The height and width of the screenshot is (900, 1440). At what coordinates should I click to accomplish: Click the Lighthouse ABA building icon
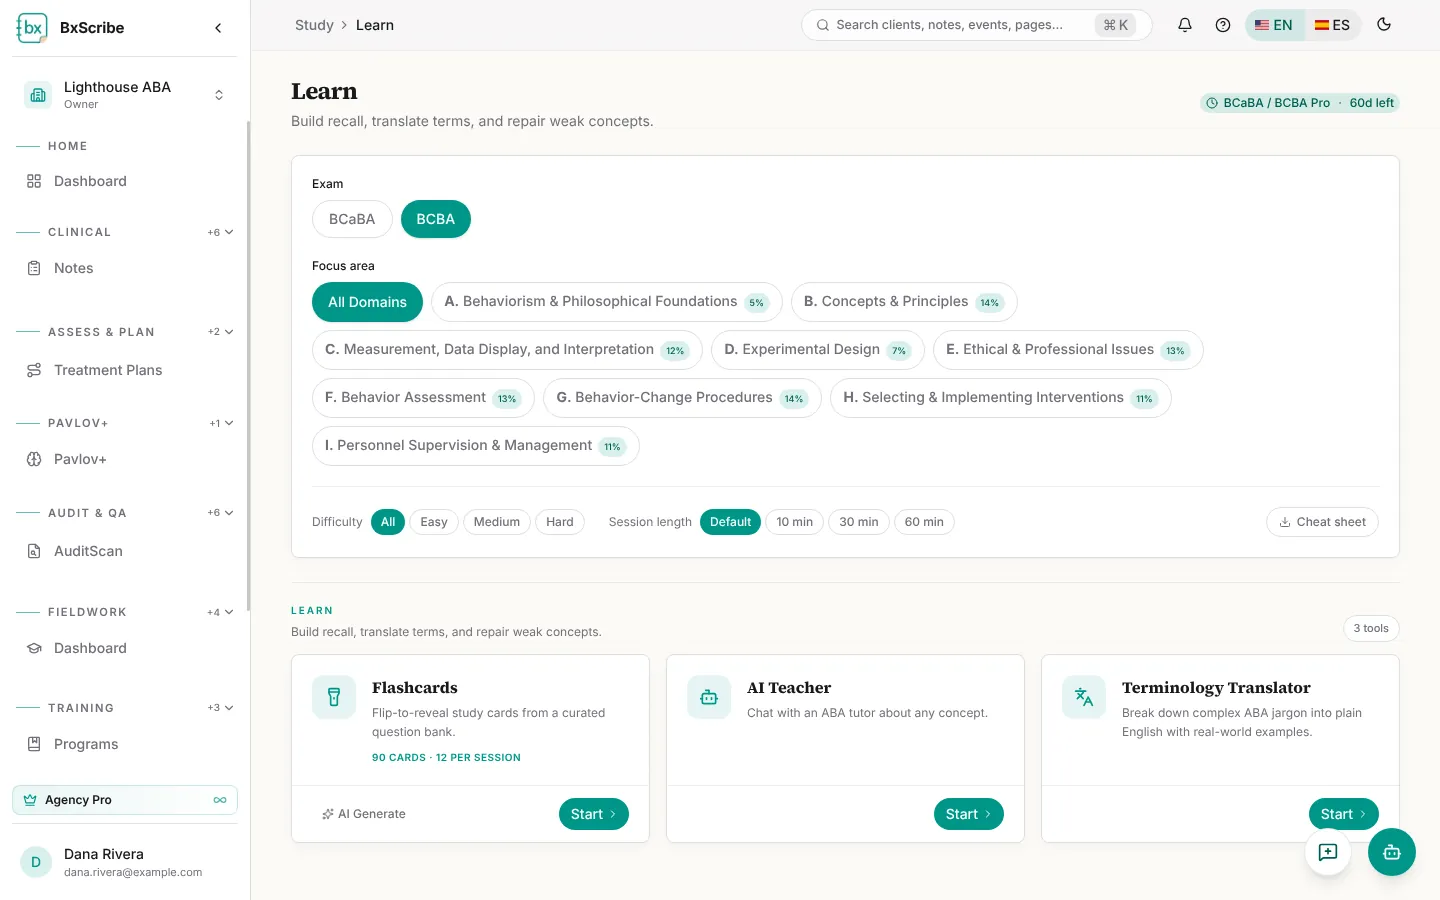[38, 95]
